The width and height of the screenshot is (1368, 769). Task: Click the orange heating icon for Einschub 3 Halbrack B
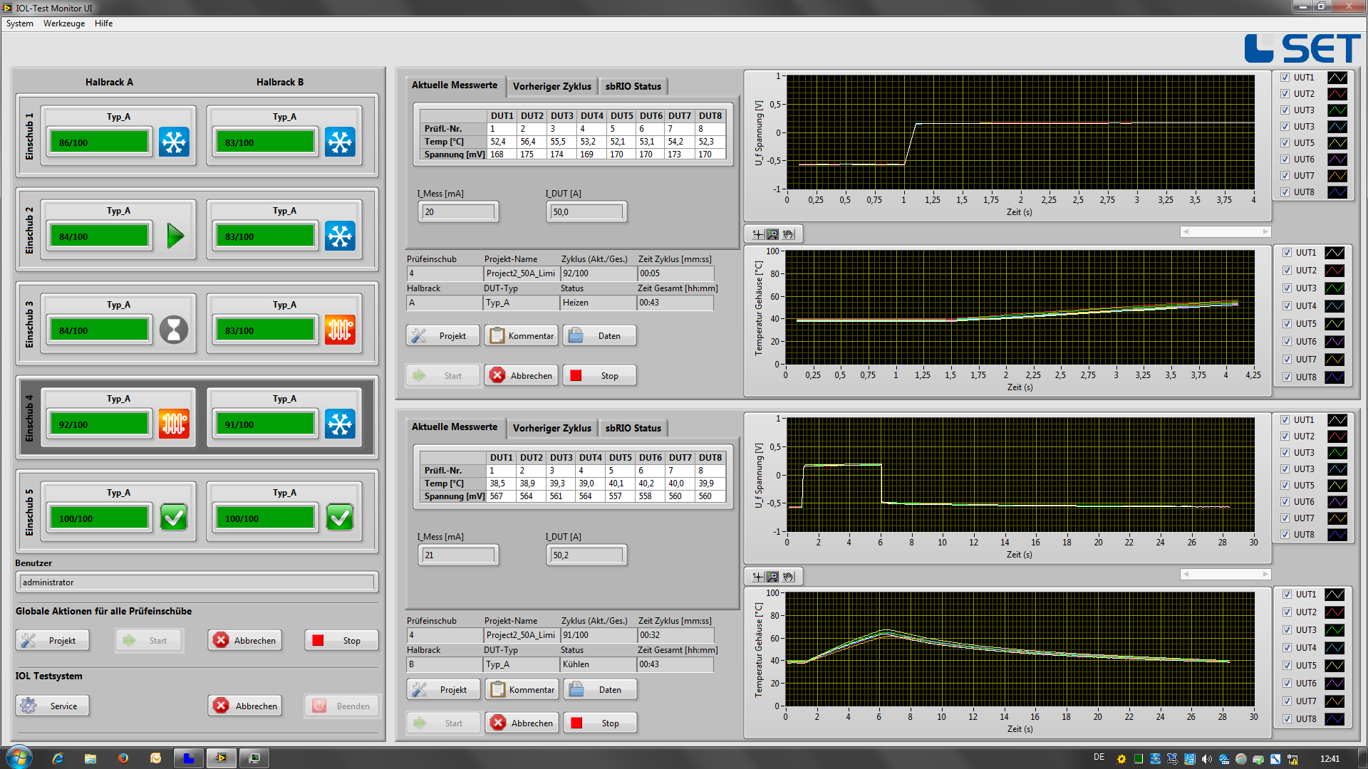click(340, 330)
